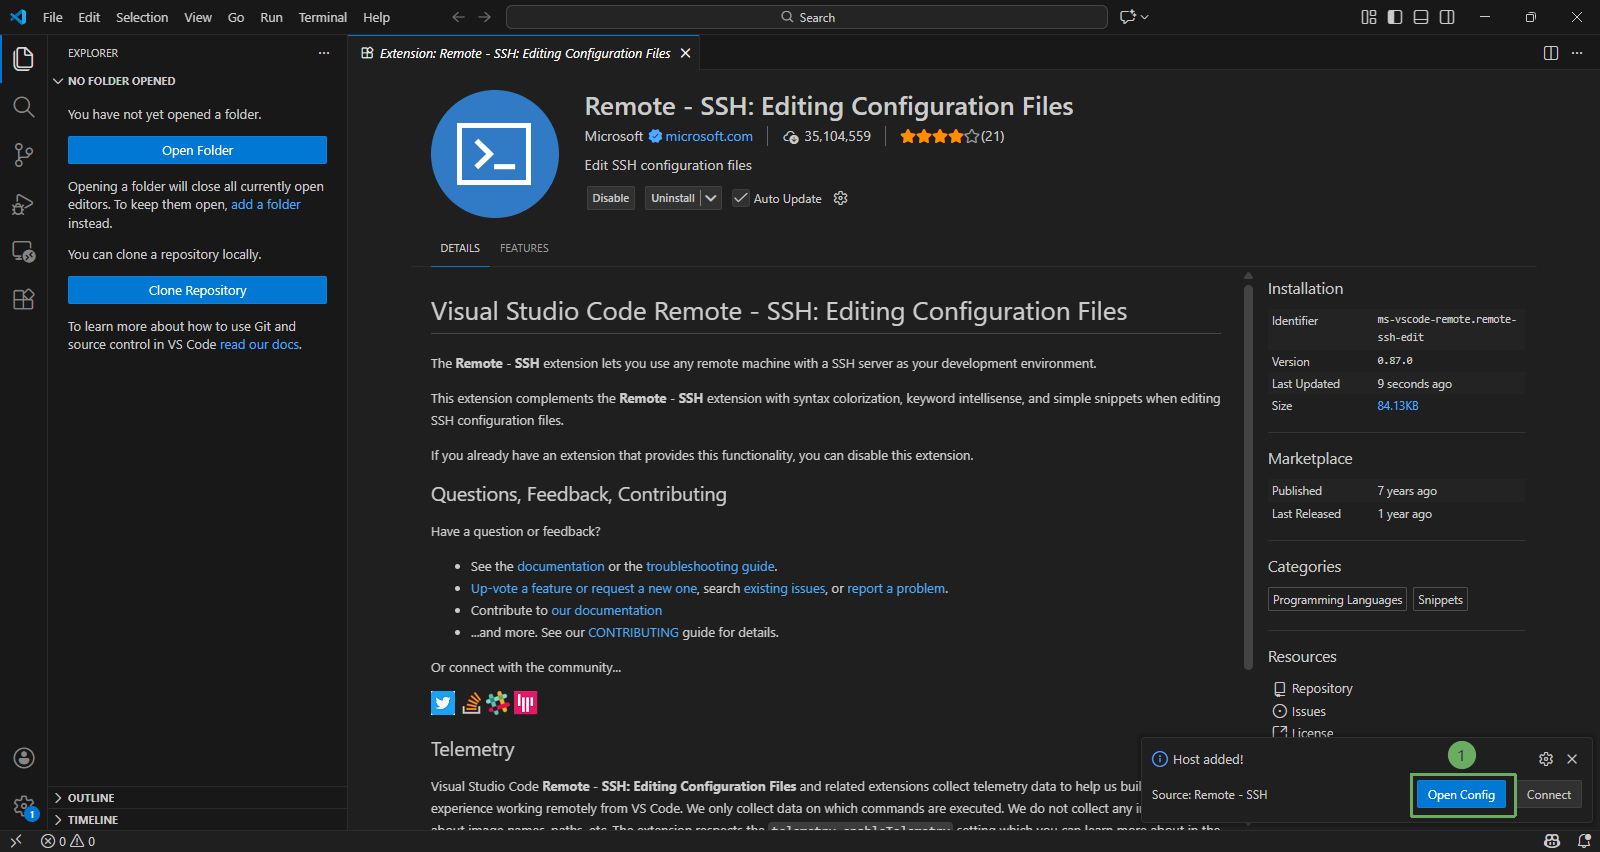Dismiss the Host added notification
This screenshot has height=852, width=1600.
click(1572, 759)
